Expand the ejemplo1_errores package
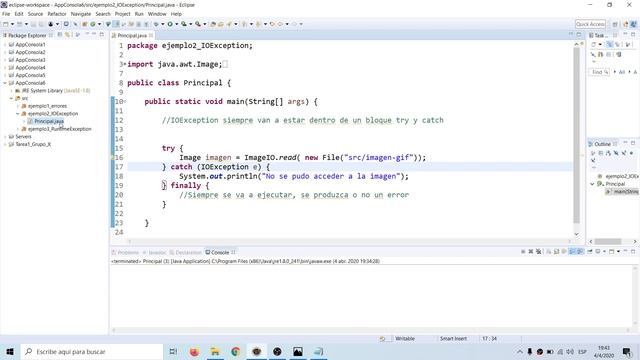Viewport: 640px width, 360px height. [18, 106]
